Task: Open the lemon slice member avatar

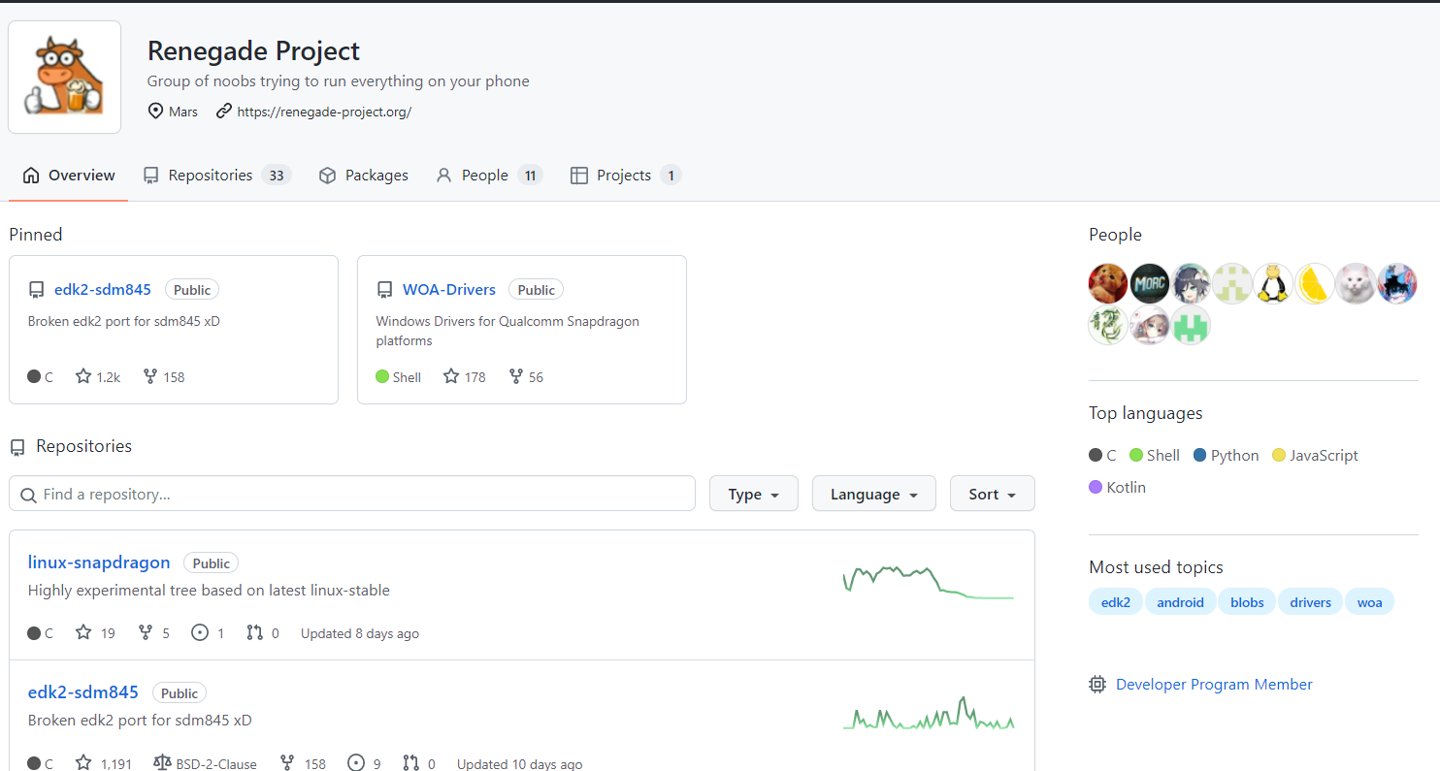Action: click(1315, 284)
